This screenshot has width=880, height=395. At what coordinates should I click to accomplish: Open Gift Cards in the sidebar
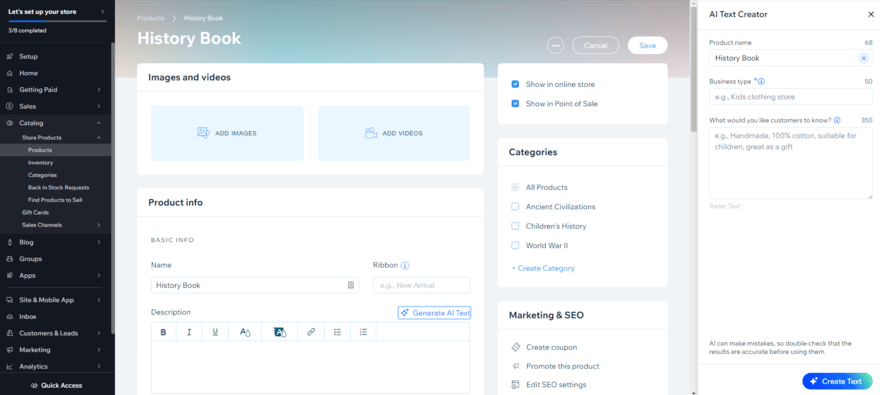point(35,213)
